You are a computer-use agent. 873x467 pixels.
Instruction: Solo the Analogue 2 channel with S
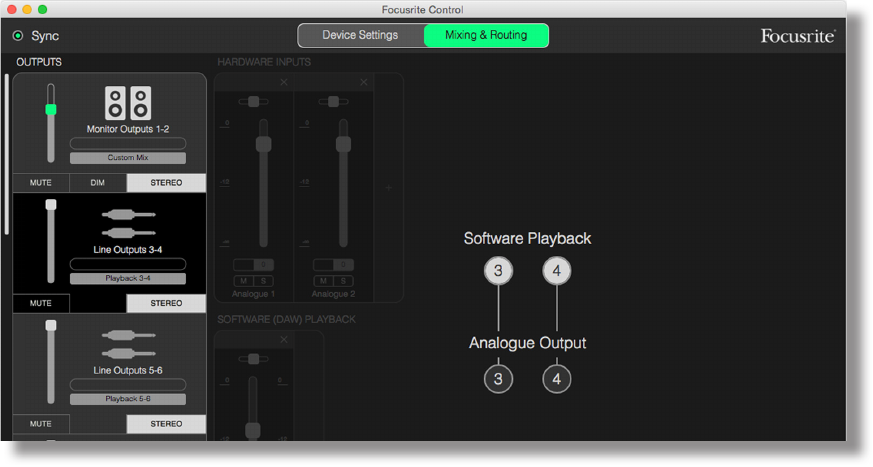(x=344, y=281)
